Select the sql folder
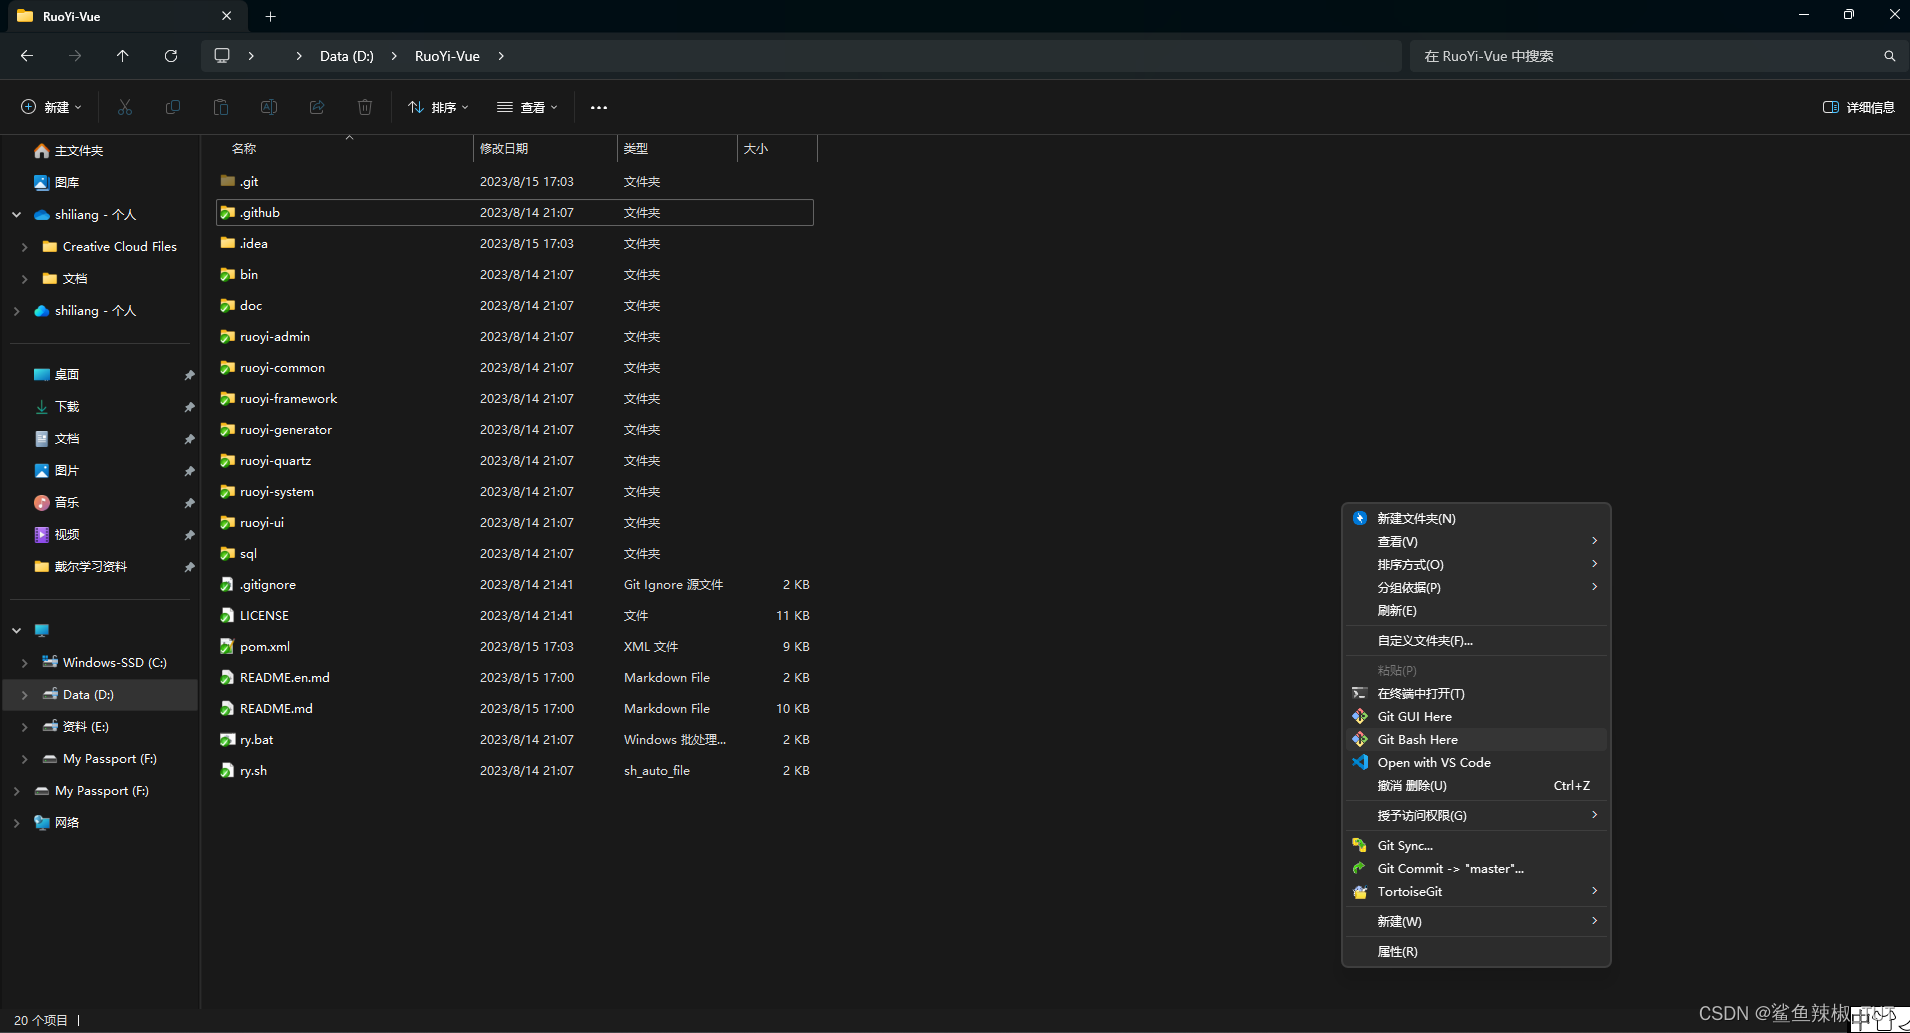This screenshot has width=1910, height=1033. (x=515, y=553)
